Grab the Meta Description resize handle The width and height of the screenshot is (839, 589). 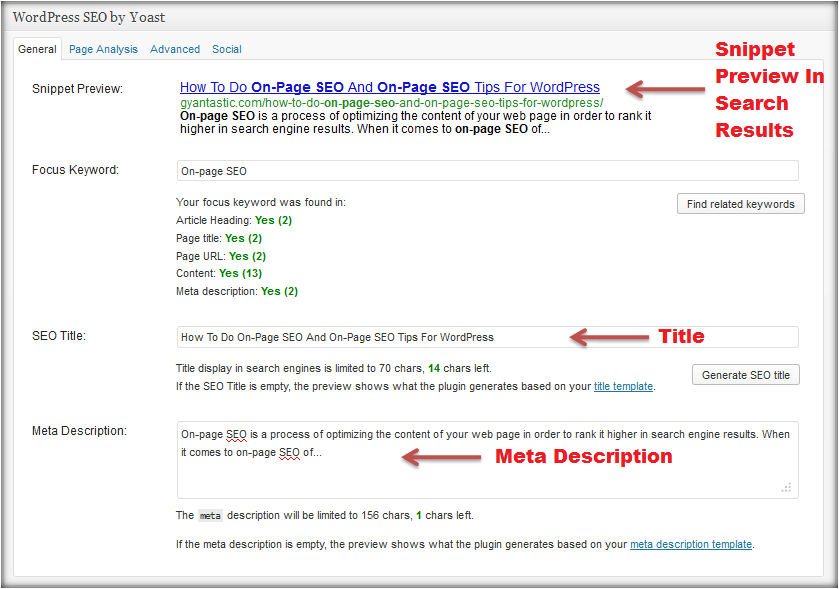point(787,487)
